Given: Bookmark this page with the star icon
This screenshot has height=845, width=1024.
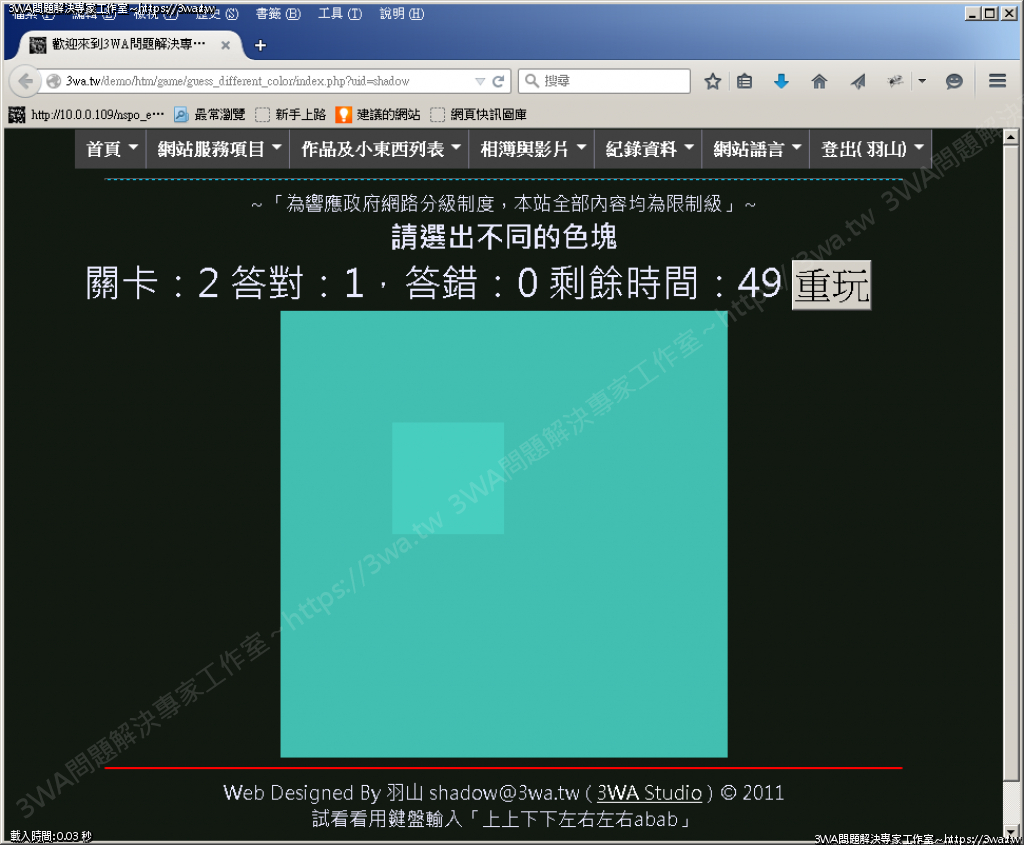Looking at the screenshot, I should 712,82.
